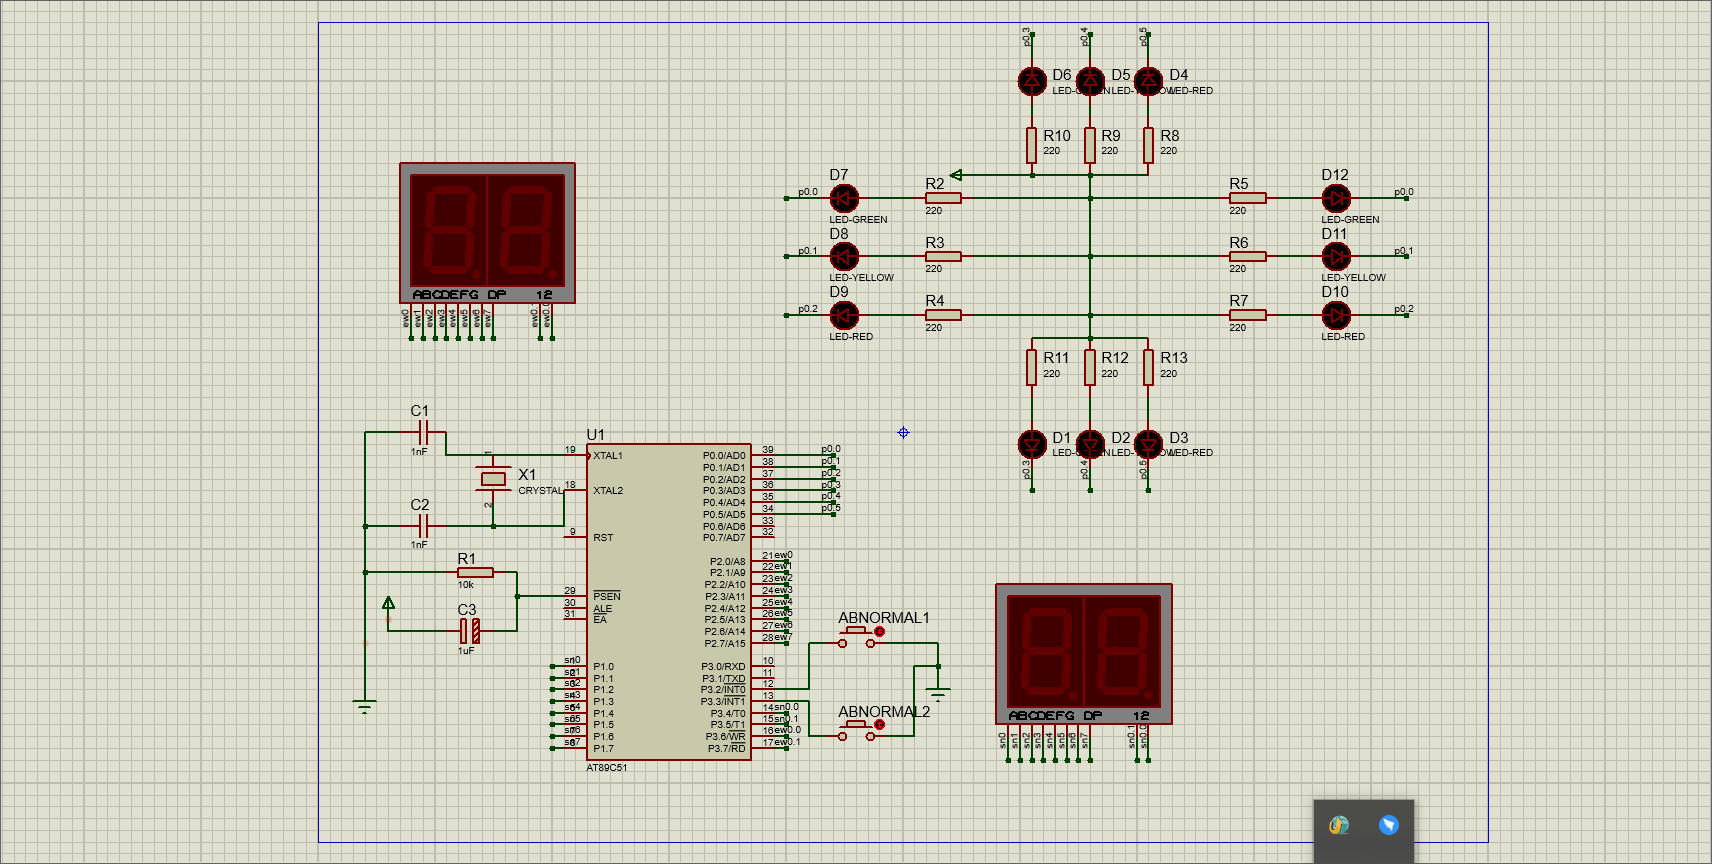Click the LED-GREEN label under D12
Image resolution: width=1712 pixels, height=864 pixels.
click(x=1350, y=220)
